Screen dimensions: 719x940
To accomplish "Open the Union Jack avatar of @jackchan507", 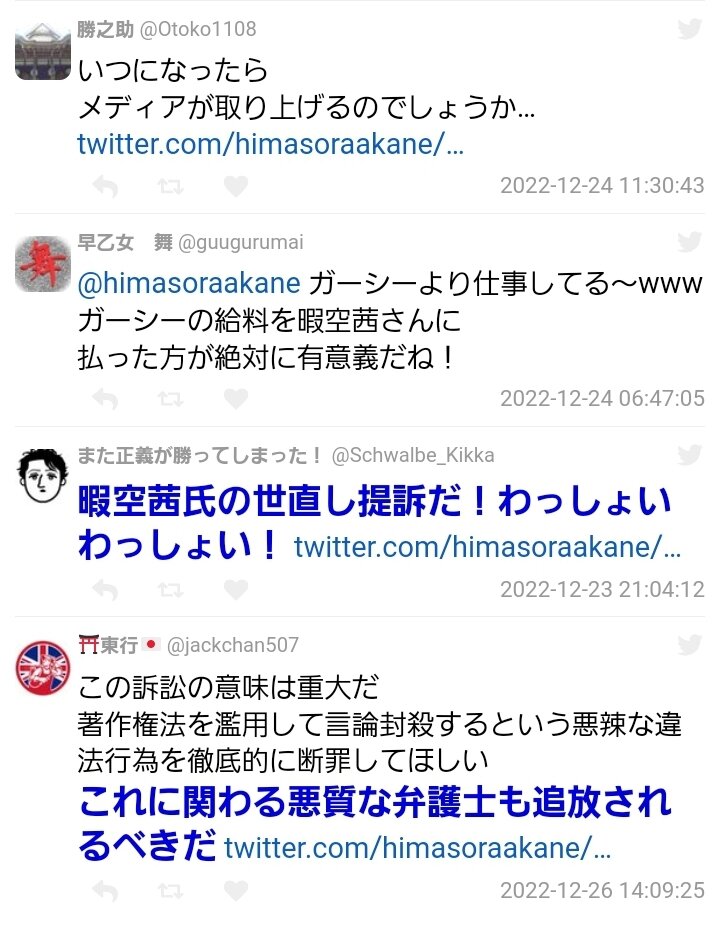I will [x=43, y=668].
